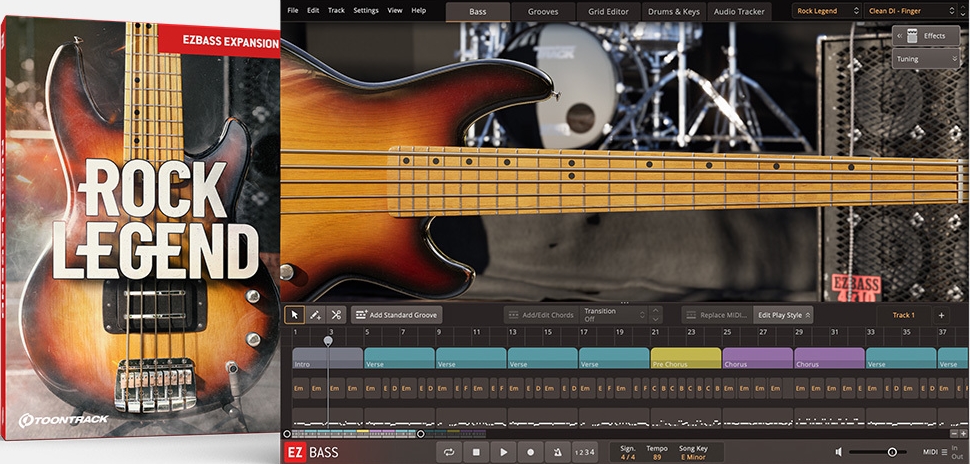Switch to the Drums & Keys tab
The image size is (970, 464).
point(674,12)
